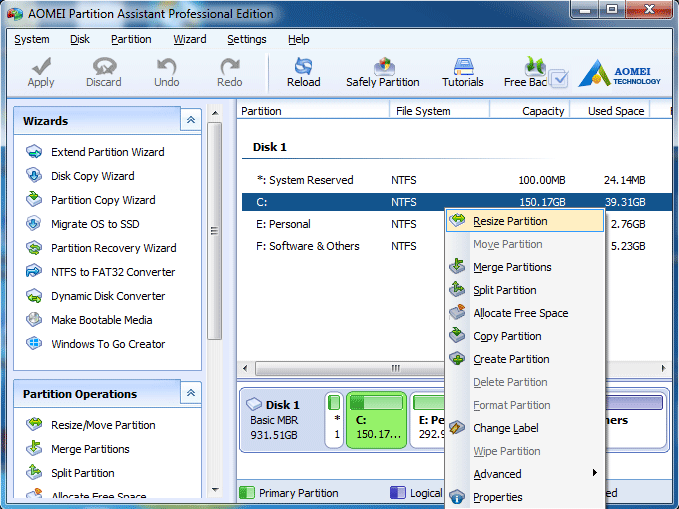Screen dimensions: 679x509
Task: Open the Settings menu
Action: coord(247,39)
